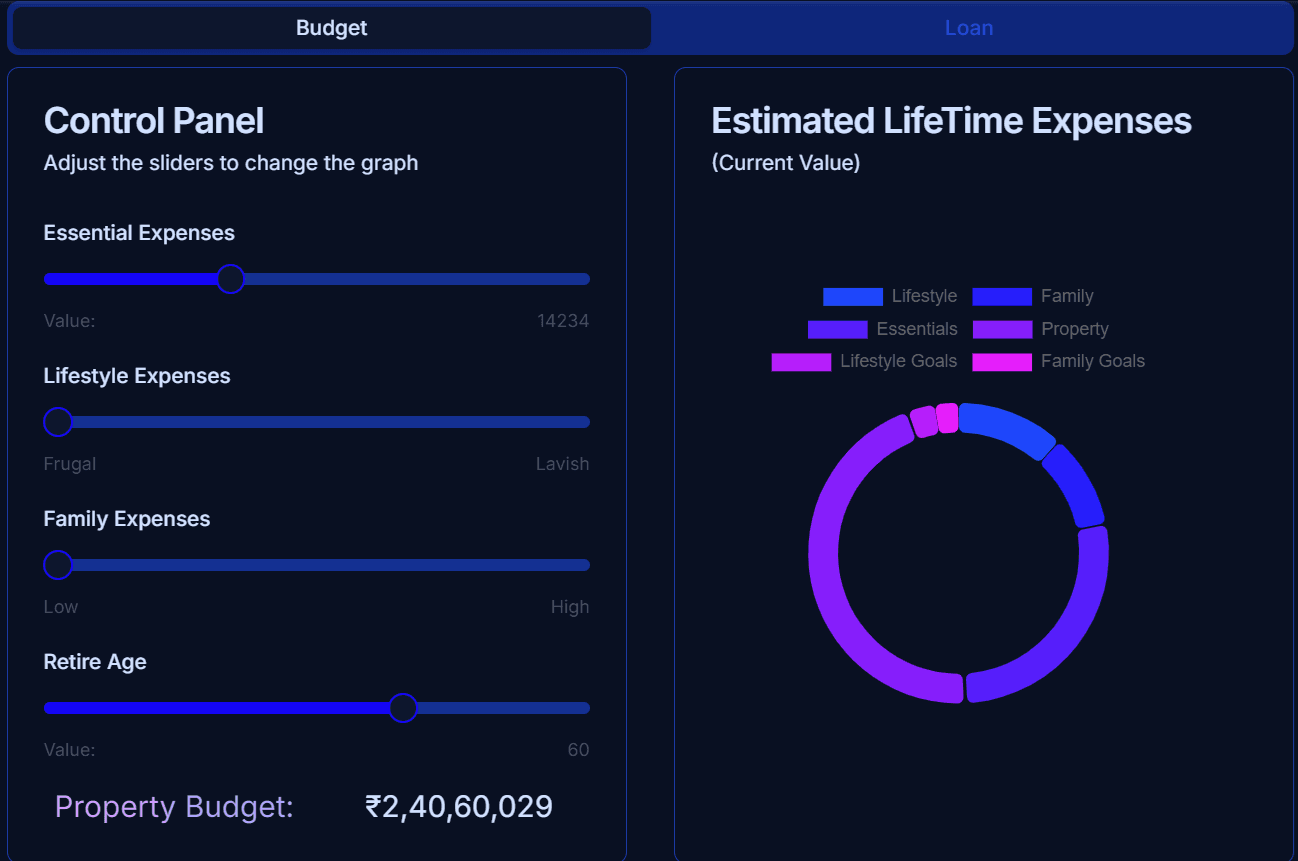Click the Control Panel heading

pyautogui.click(x=154, y=121)
